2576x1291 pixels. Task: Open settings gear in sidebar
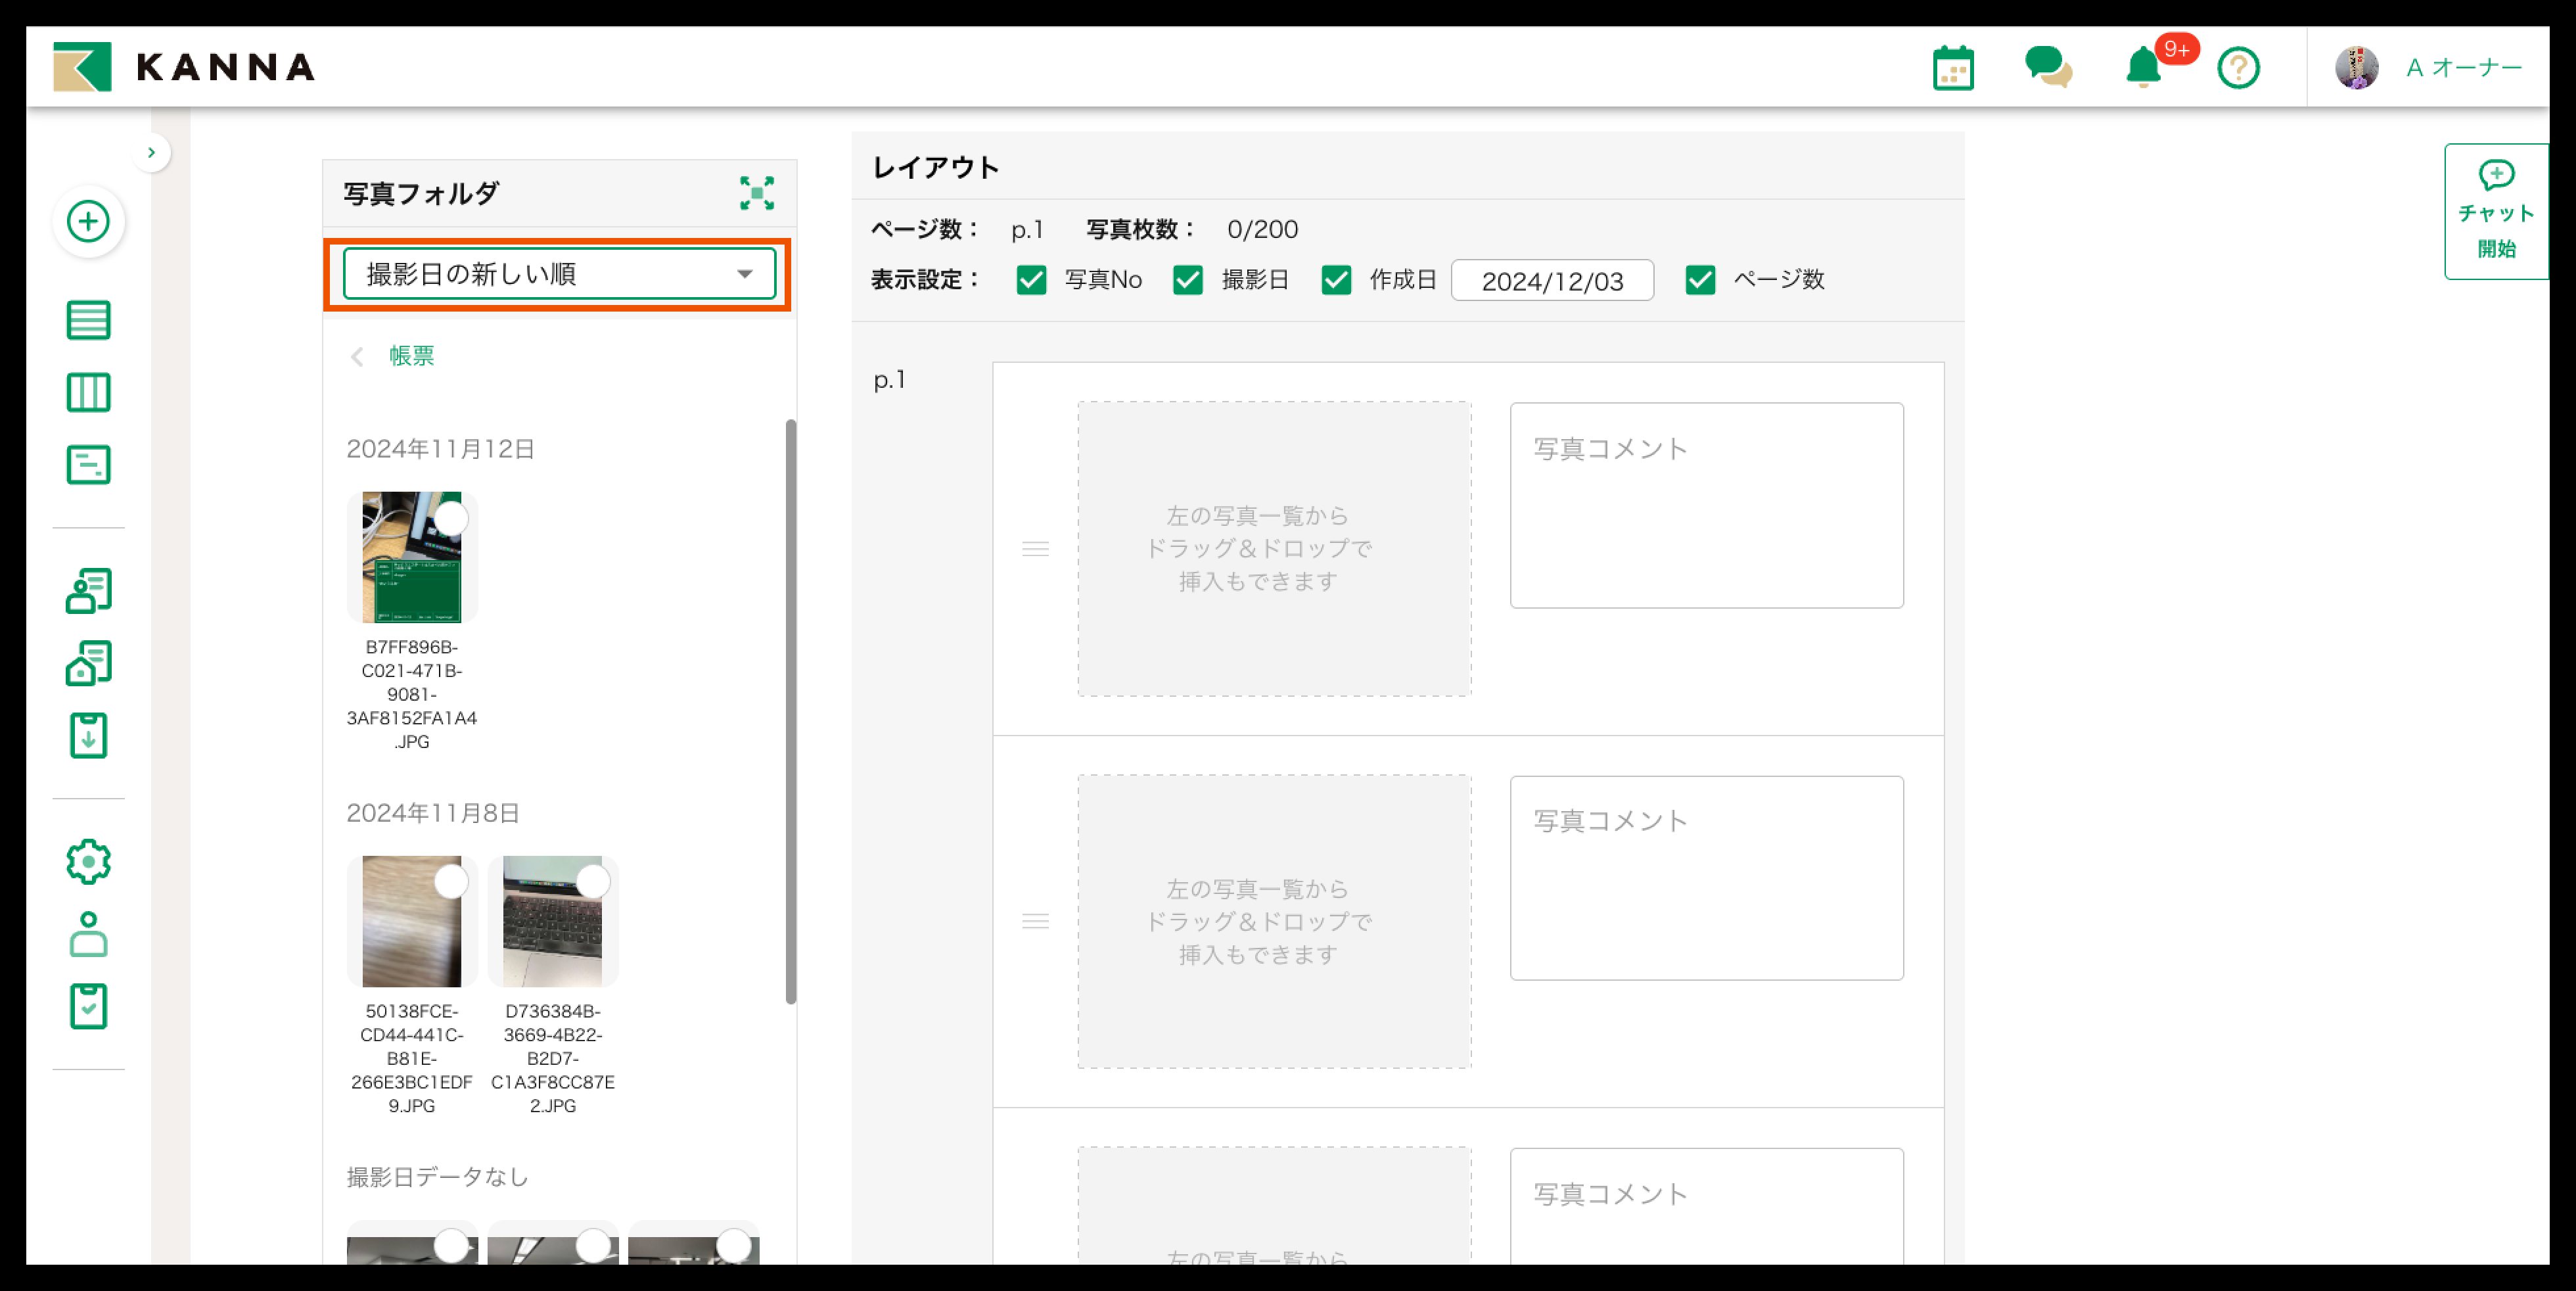coord(88,861)
